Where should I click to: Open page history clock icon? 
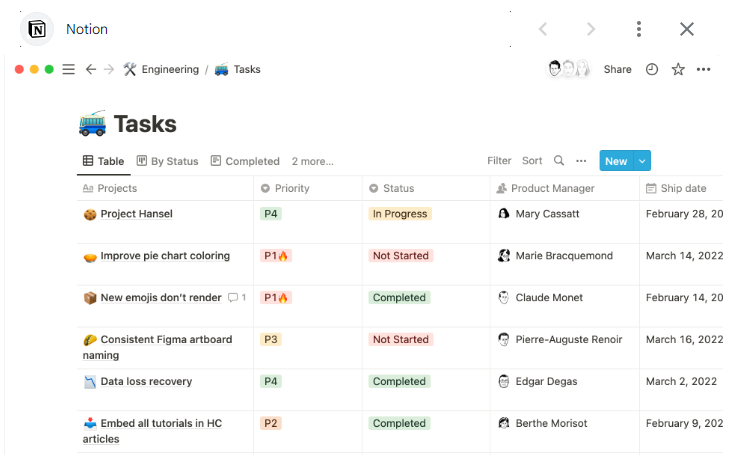pyautogui.click(x=652, y=69)
